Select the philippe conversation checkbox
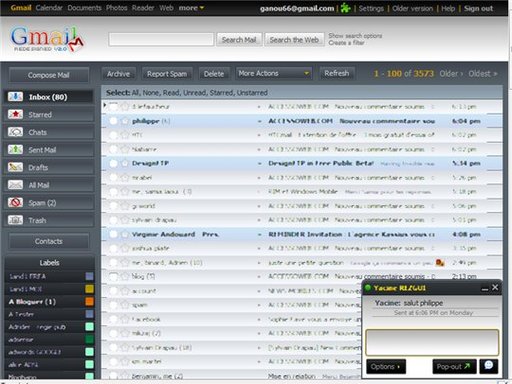The width and height of the screenshot is (512, 384). point(113,121)
